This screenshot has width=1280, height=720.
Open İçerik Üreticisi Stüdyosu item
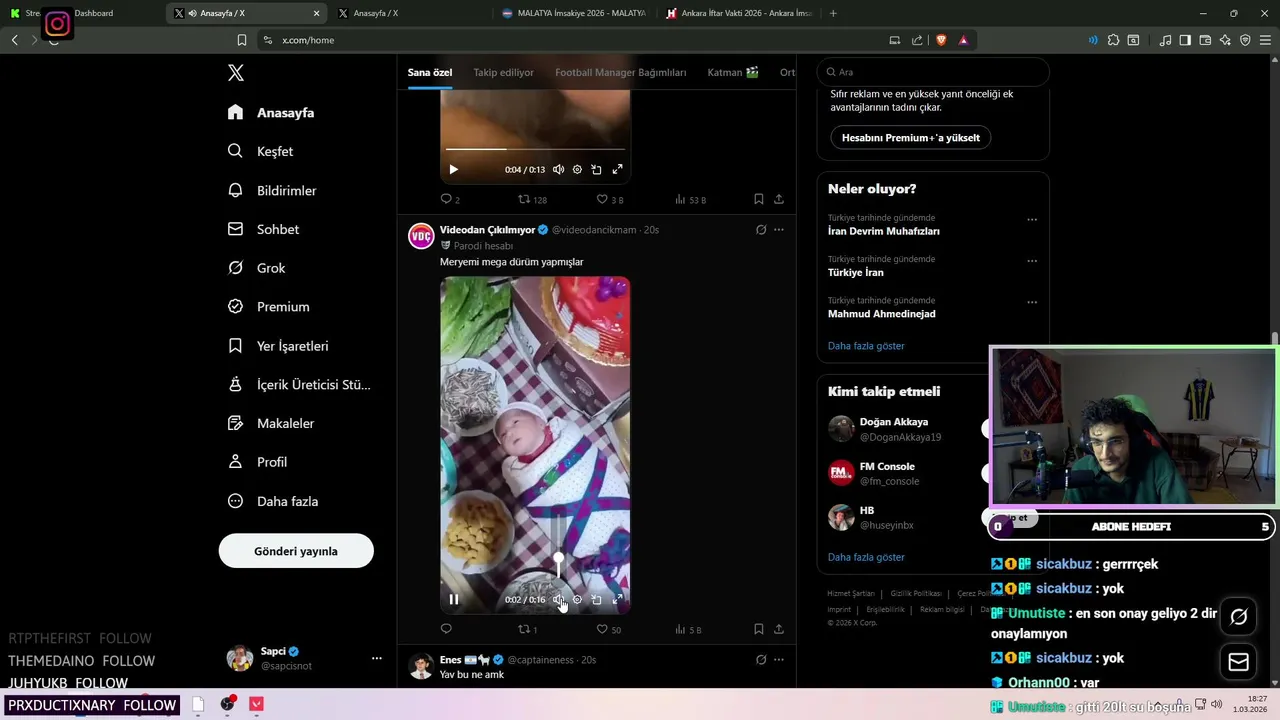pos(299,384)
